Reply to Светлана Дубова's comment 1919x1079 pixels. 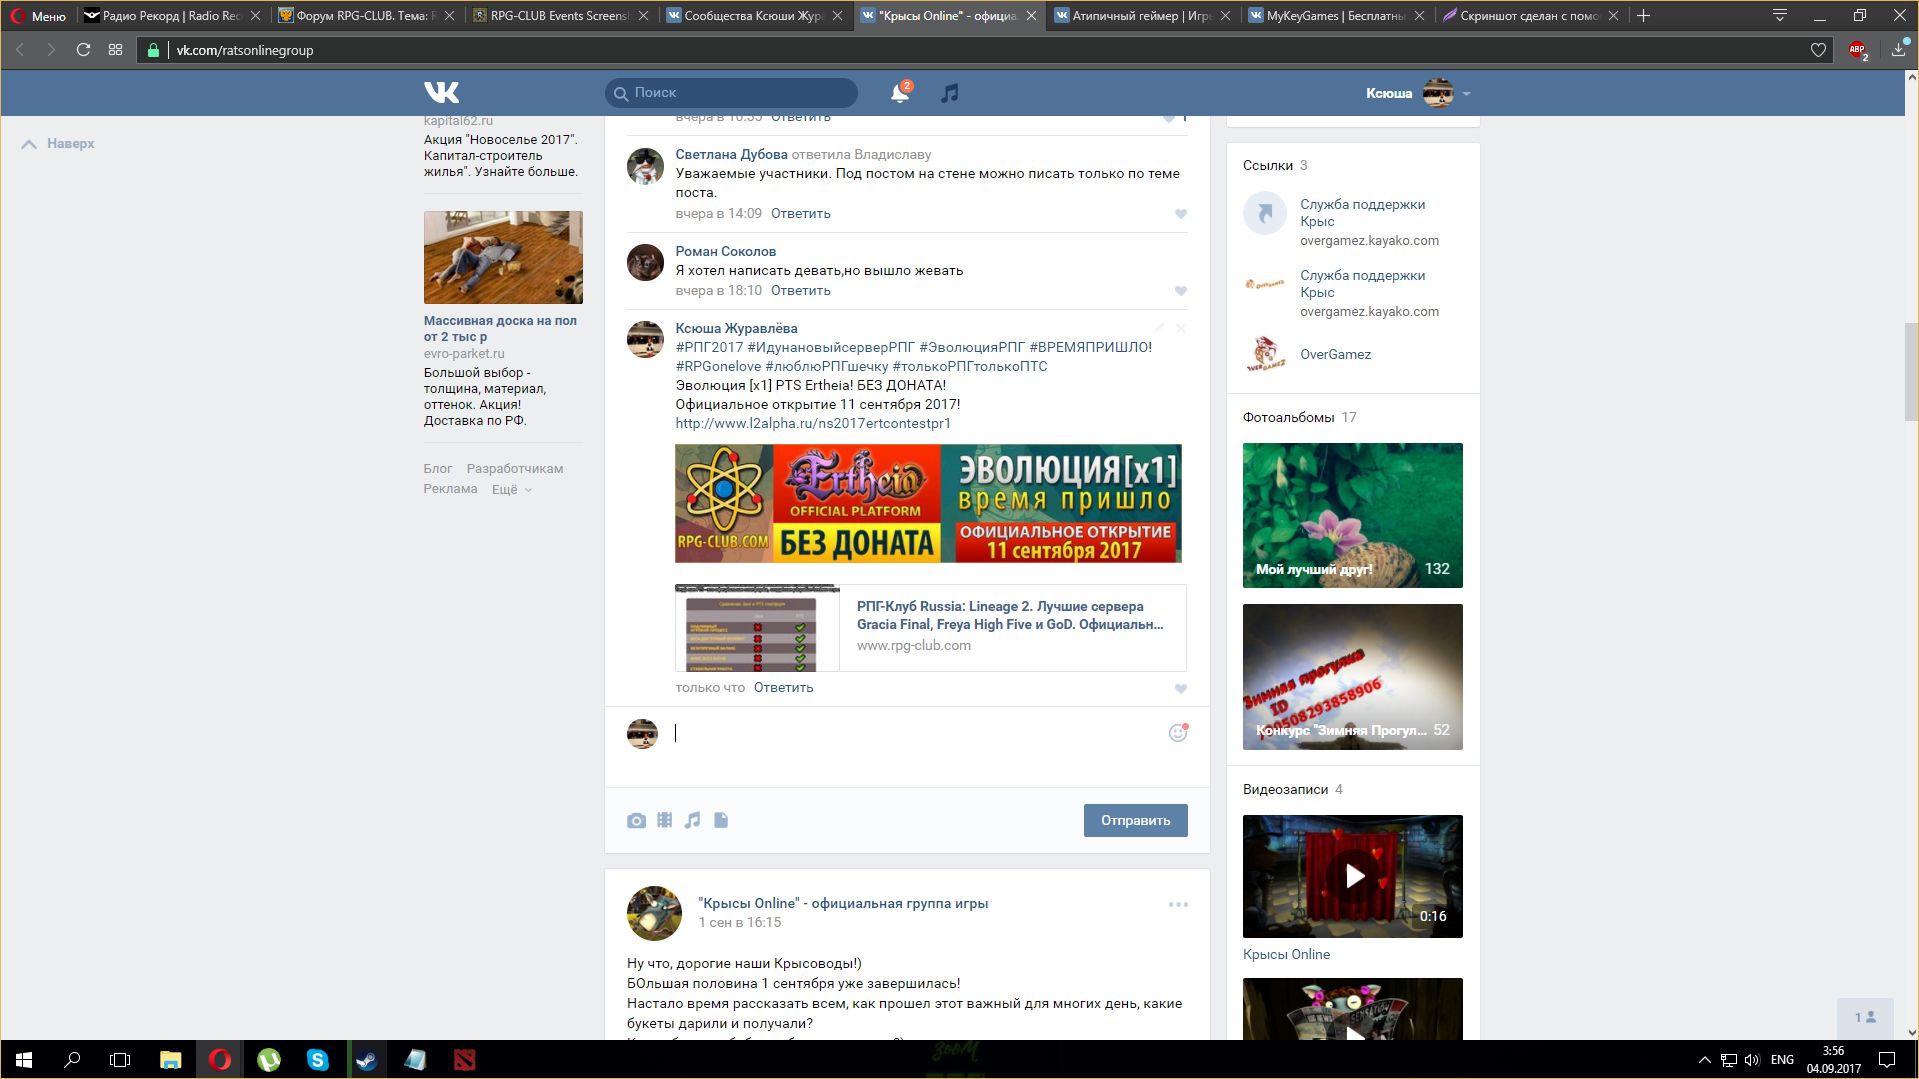tap(800, 214)
